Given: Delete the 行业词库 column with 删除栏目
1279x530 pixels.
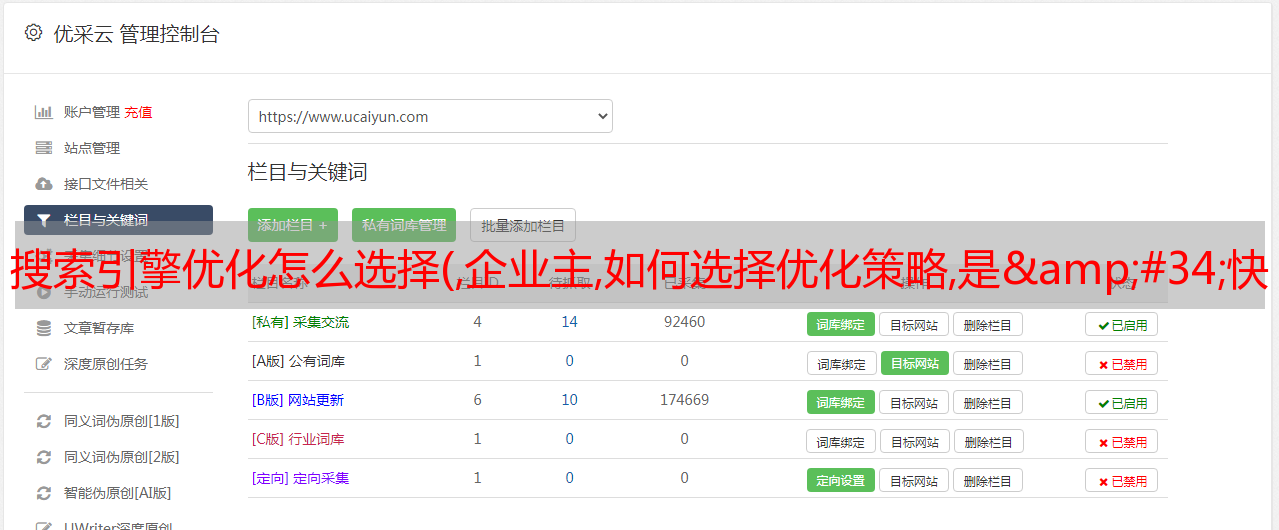Looking at the screenshot, I should point(988,441).
